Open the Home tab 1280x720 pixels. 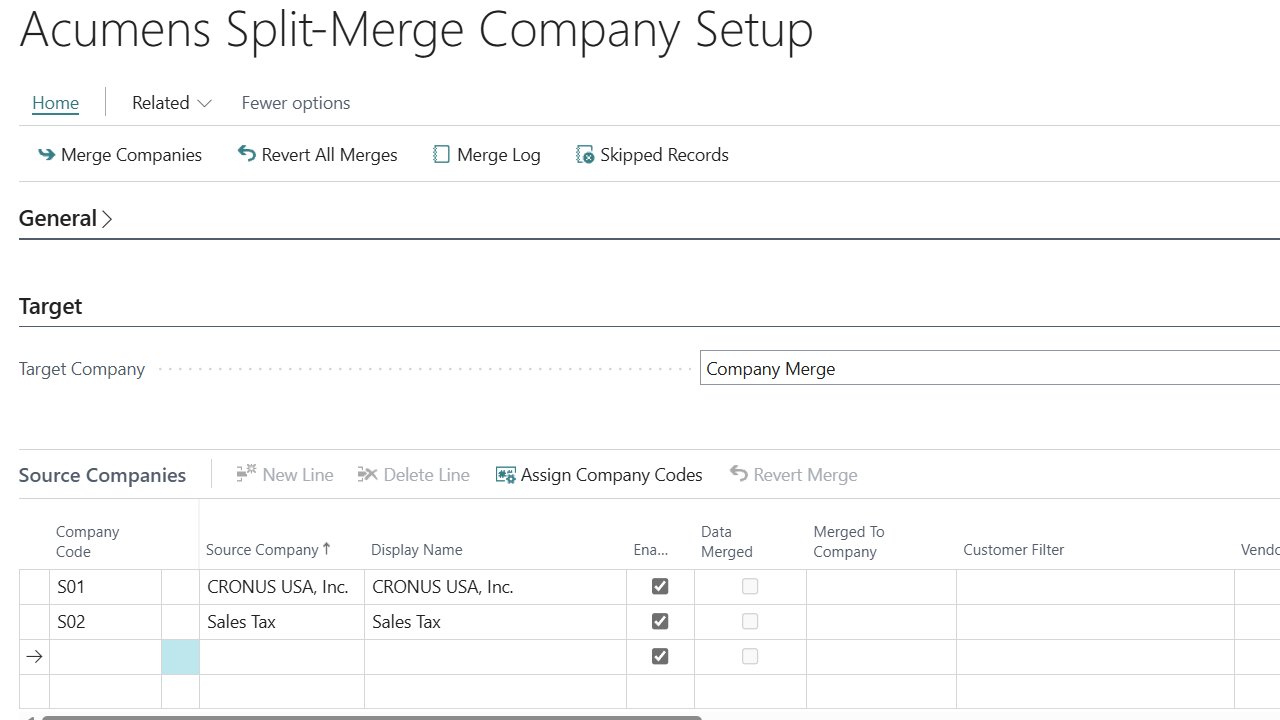(55, 103)
